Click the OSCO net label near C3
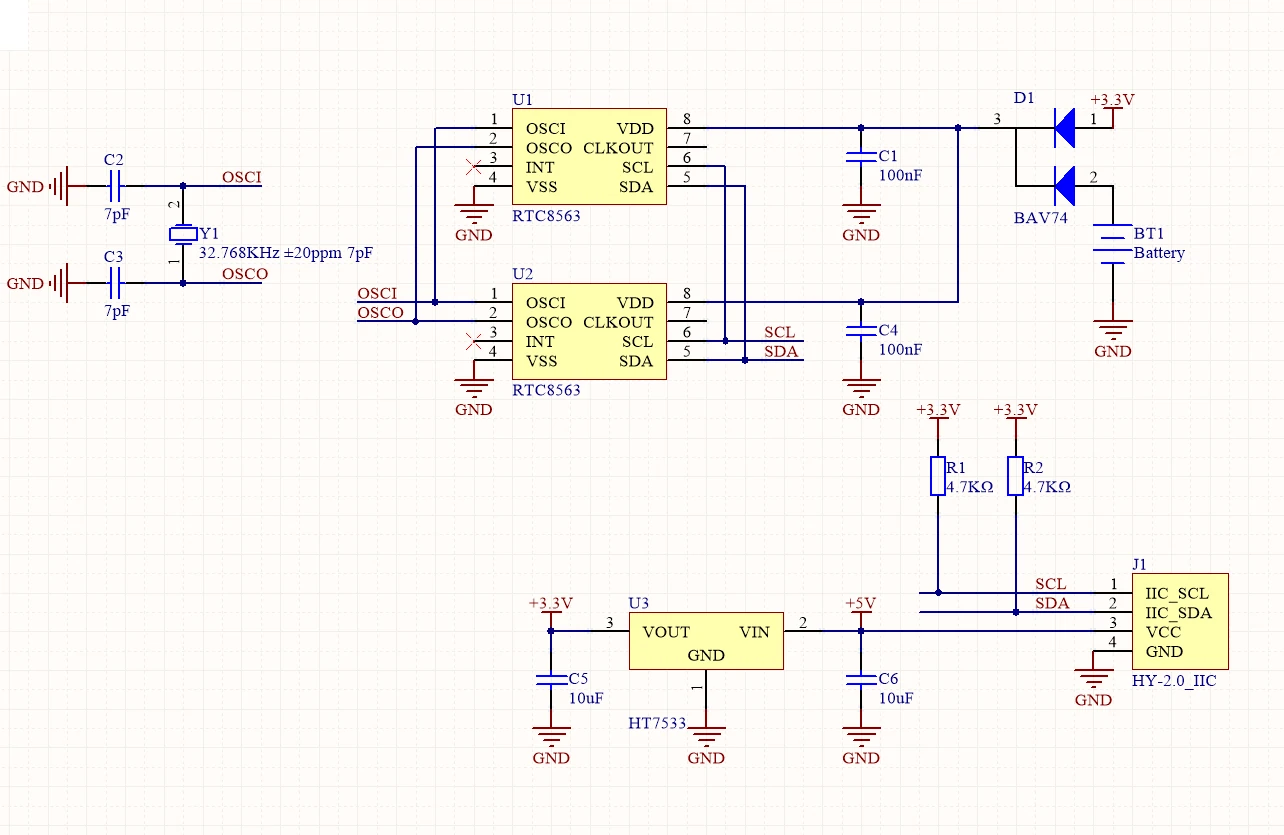 tap(245, 274)
